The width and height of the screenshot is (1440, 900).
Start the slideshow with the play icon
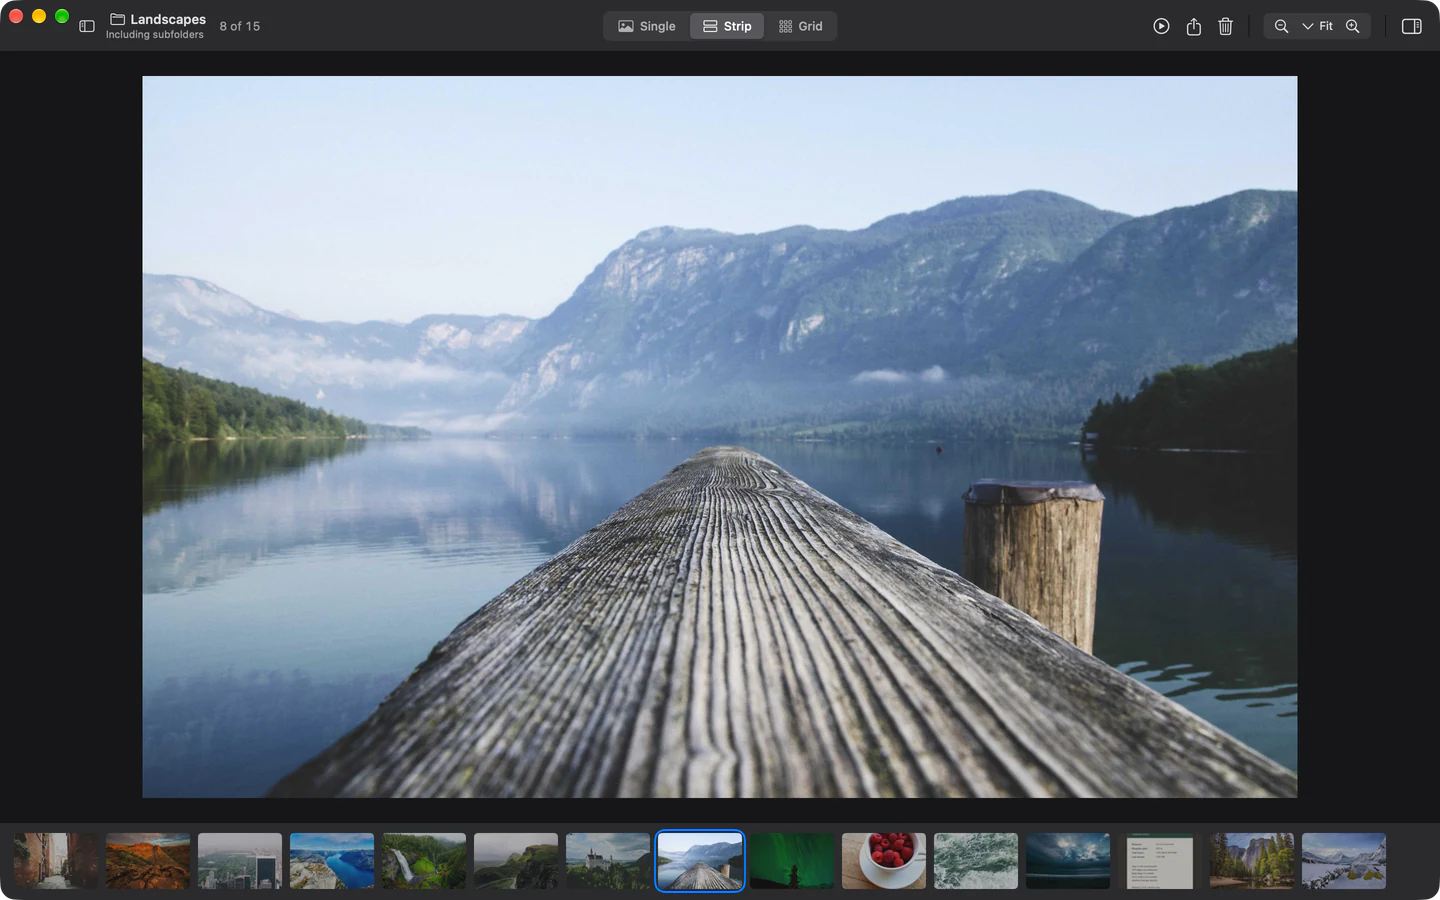pyautogui.click(x=1161, y=26)
